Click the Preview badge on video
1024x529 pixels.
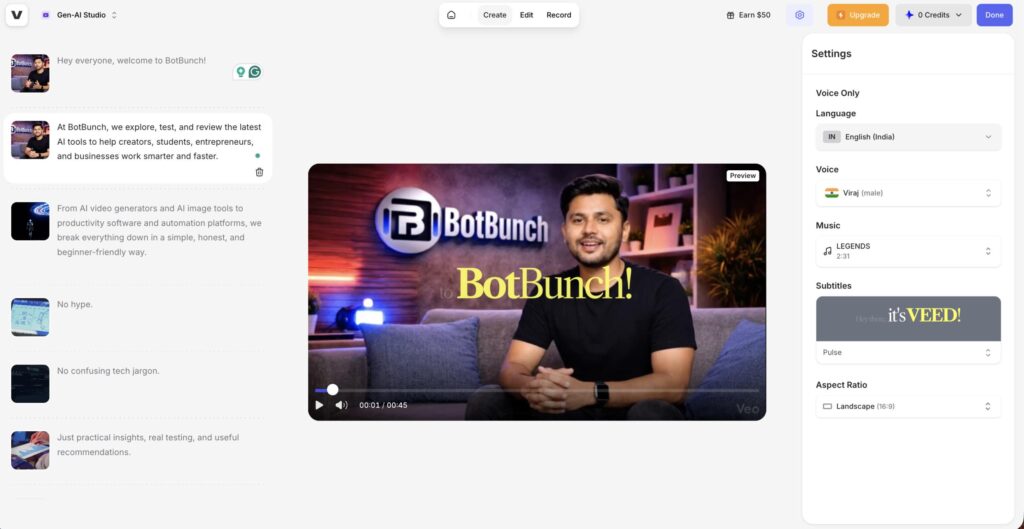click(x=743, y=176)
